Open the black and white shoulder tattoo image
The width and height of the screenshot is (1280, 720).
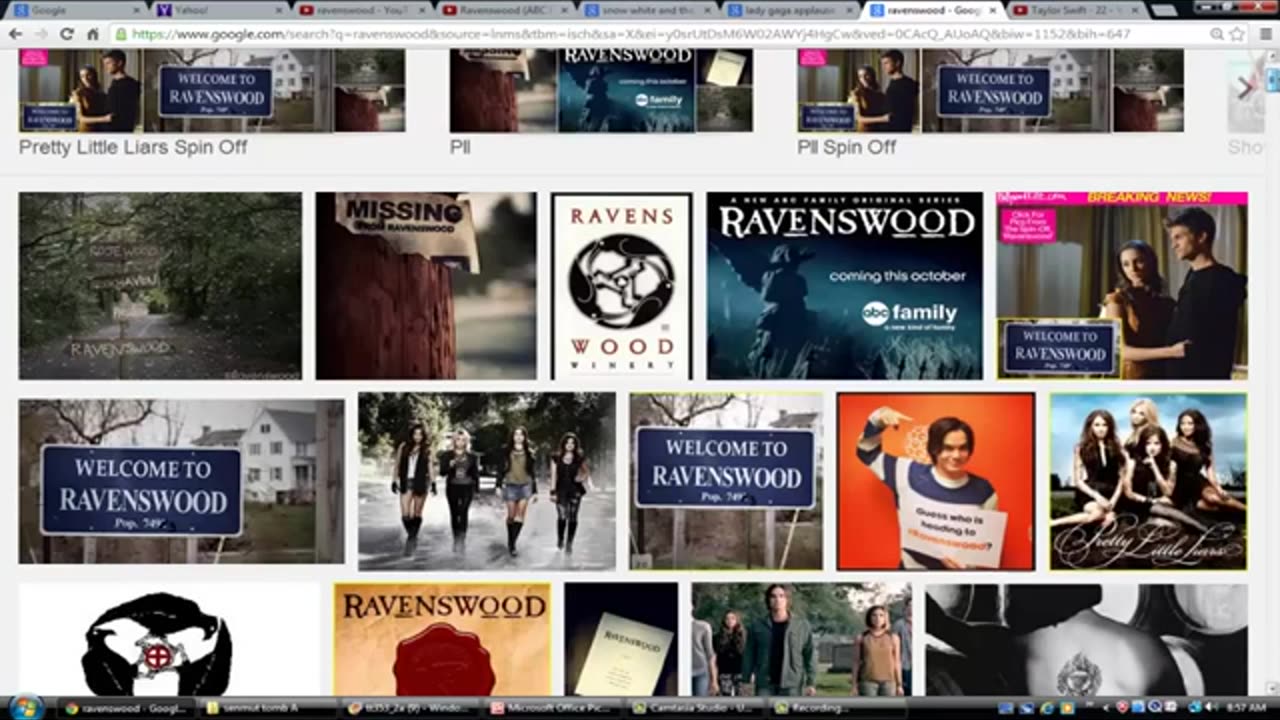coord(1086,640)
